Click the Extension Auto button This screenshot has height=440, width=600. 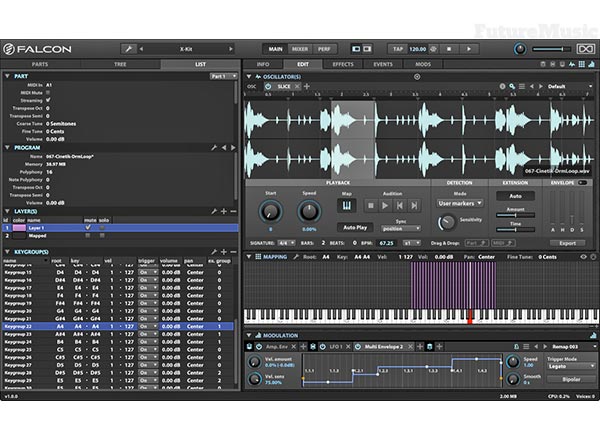pos(515,196)
